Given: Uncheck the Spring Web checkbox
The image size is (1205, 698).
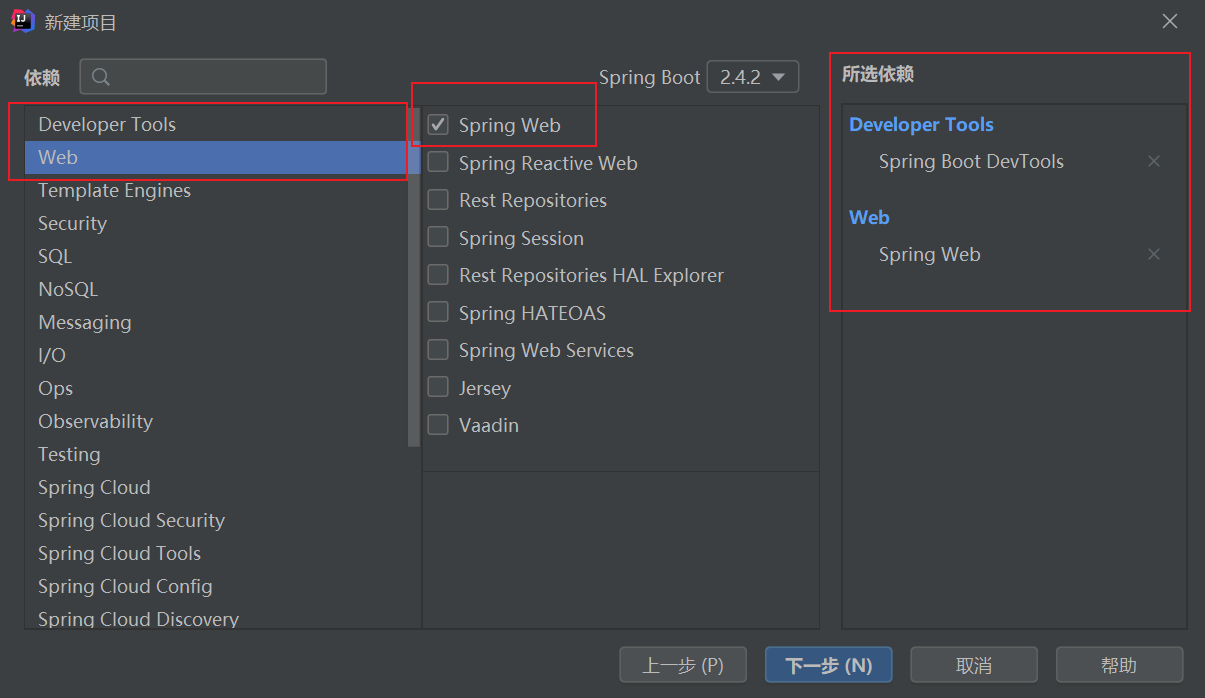Looking at the screenshot, I should [x=437, y=125].
